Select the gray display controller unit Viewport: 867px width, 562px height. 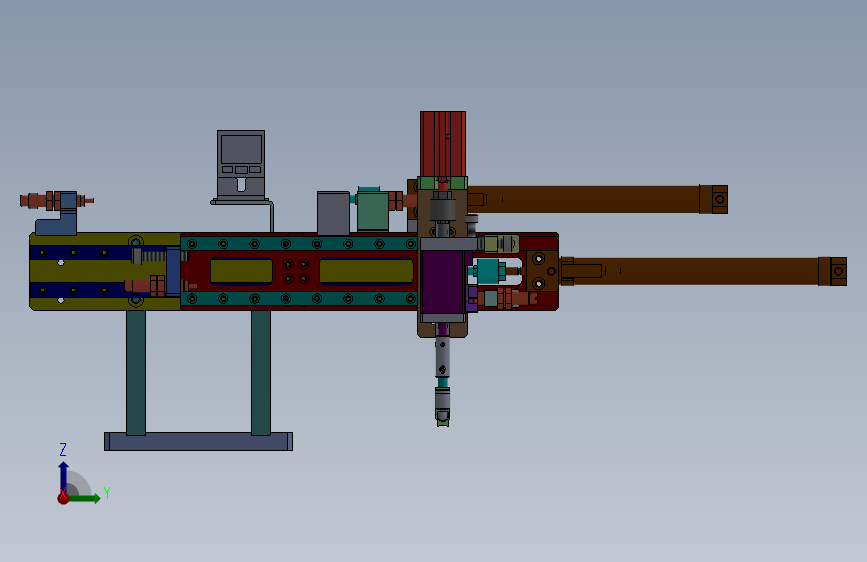241,165
